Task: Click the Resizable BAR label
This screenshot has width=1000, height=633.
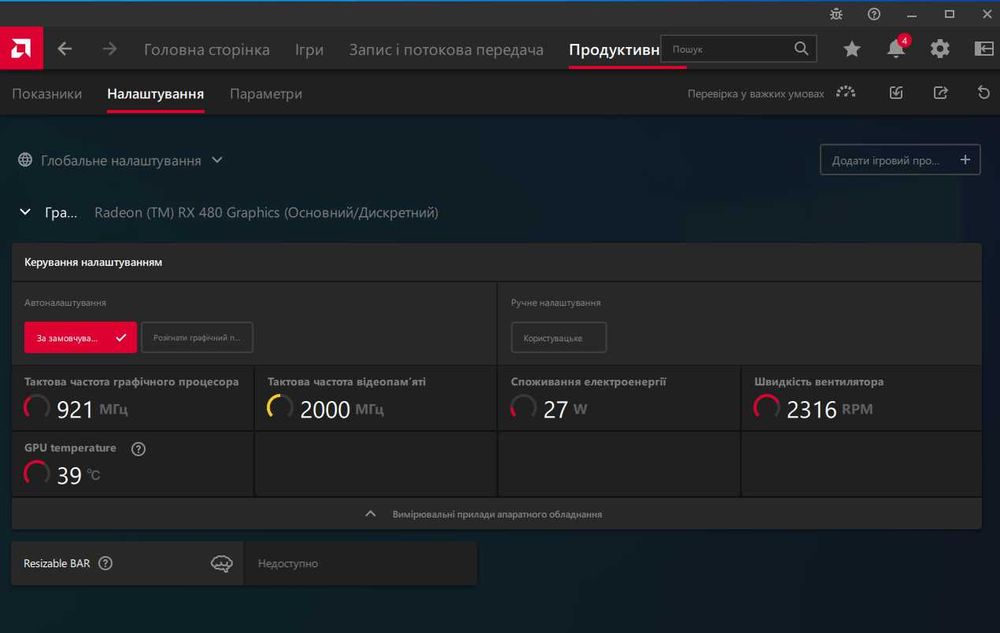Action: (57, 564)
